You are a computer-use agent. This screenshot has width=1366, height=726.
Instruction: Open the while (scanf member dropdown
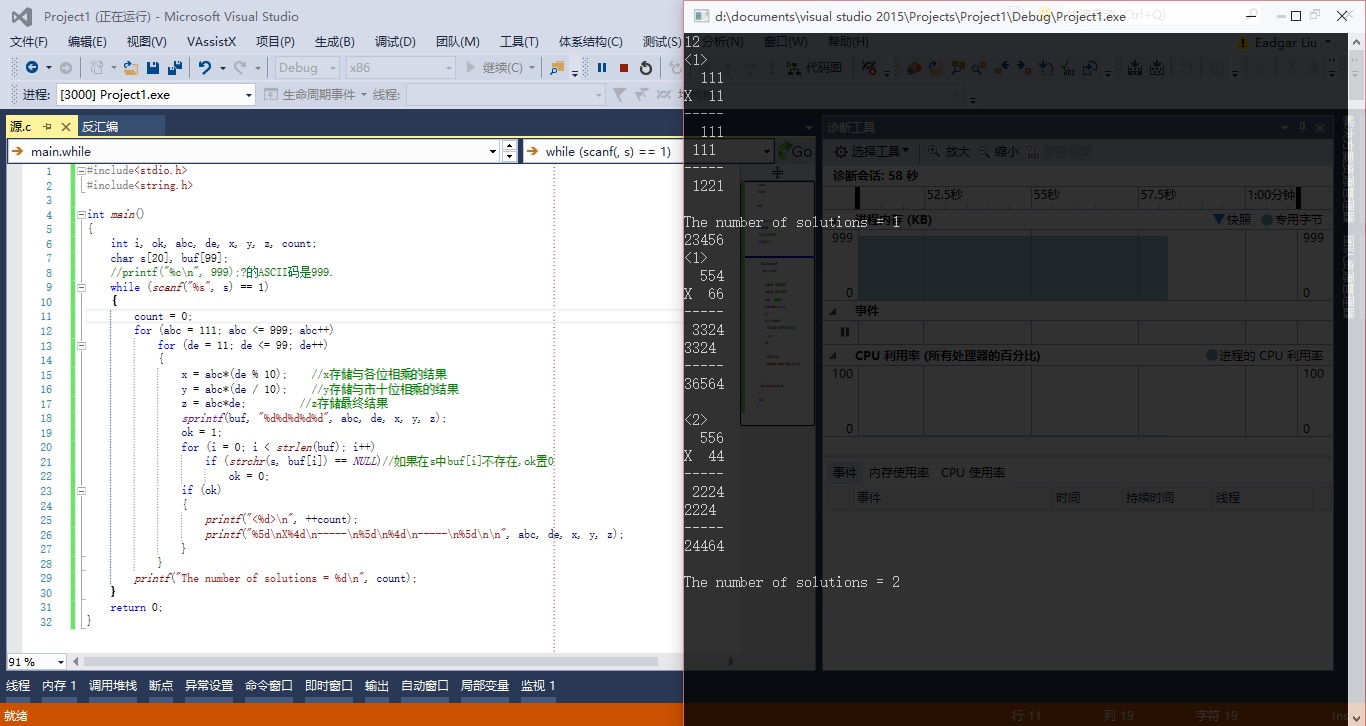(604, 151)
